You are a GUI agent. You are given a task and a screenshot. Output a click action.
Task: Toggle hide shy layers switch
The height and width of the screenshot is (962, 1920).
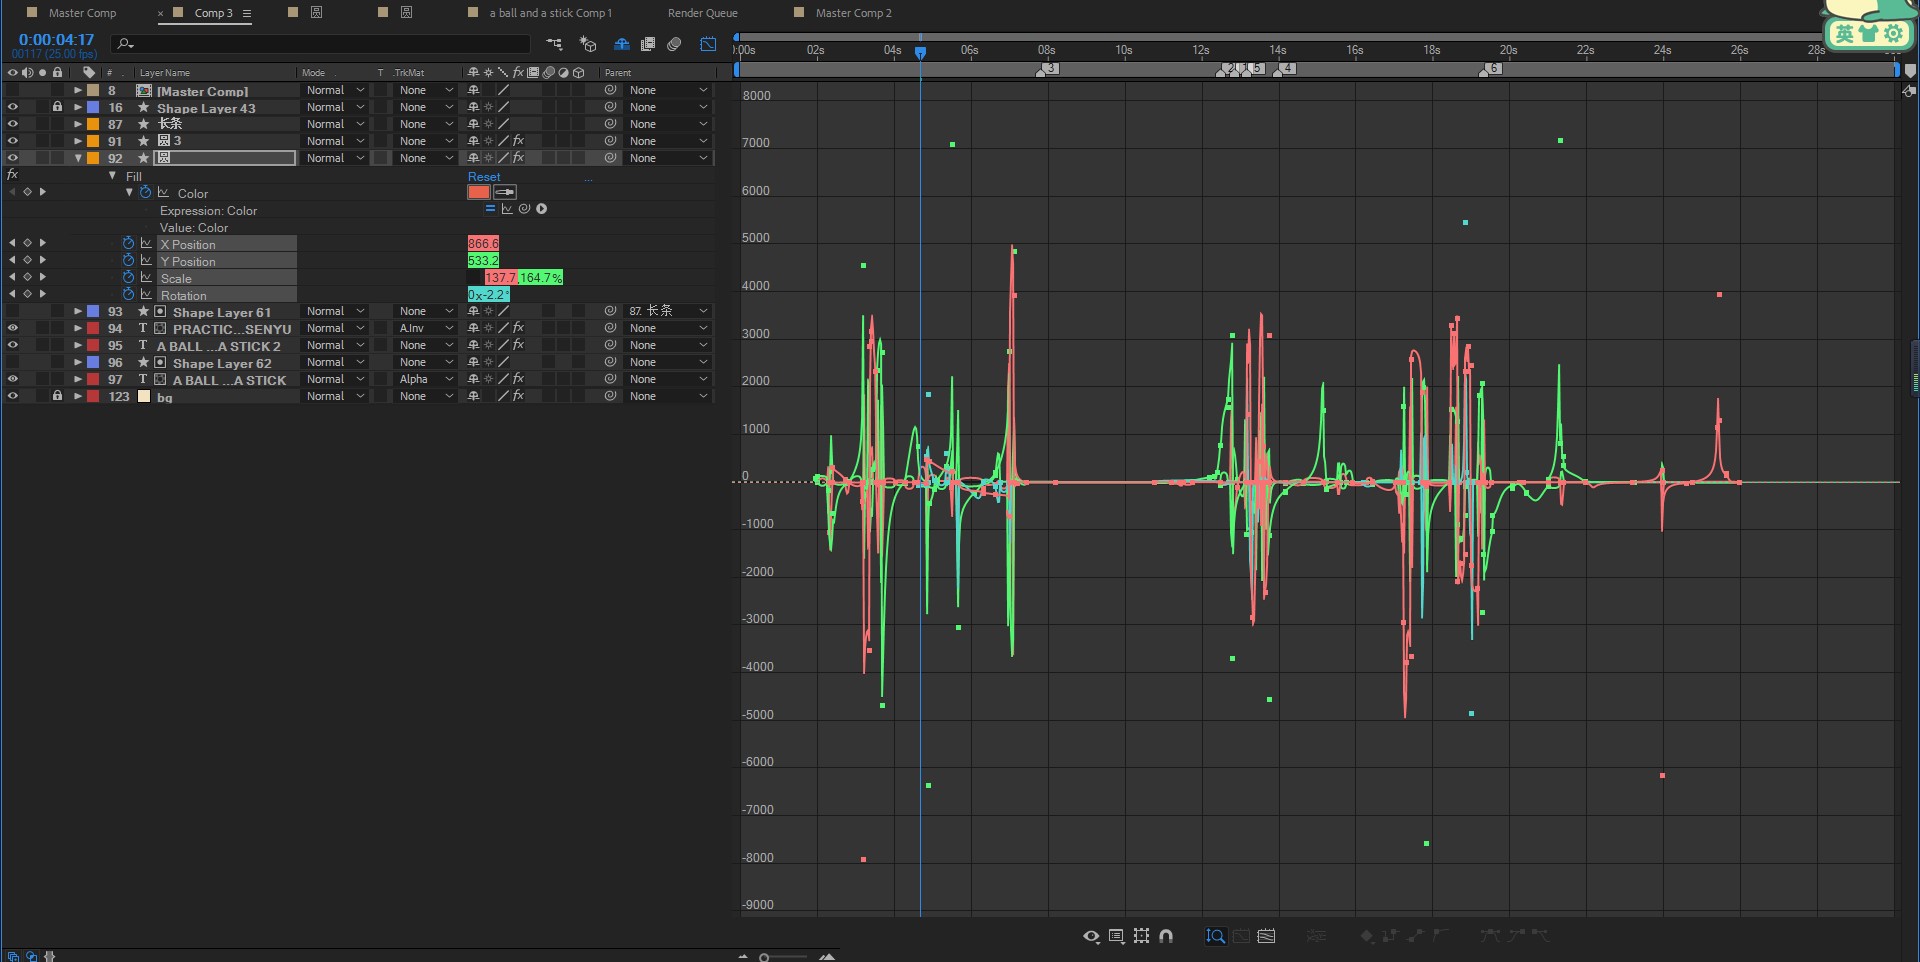pos(621,44)
